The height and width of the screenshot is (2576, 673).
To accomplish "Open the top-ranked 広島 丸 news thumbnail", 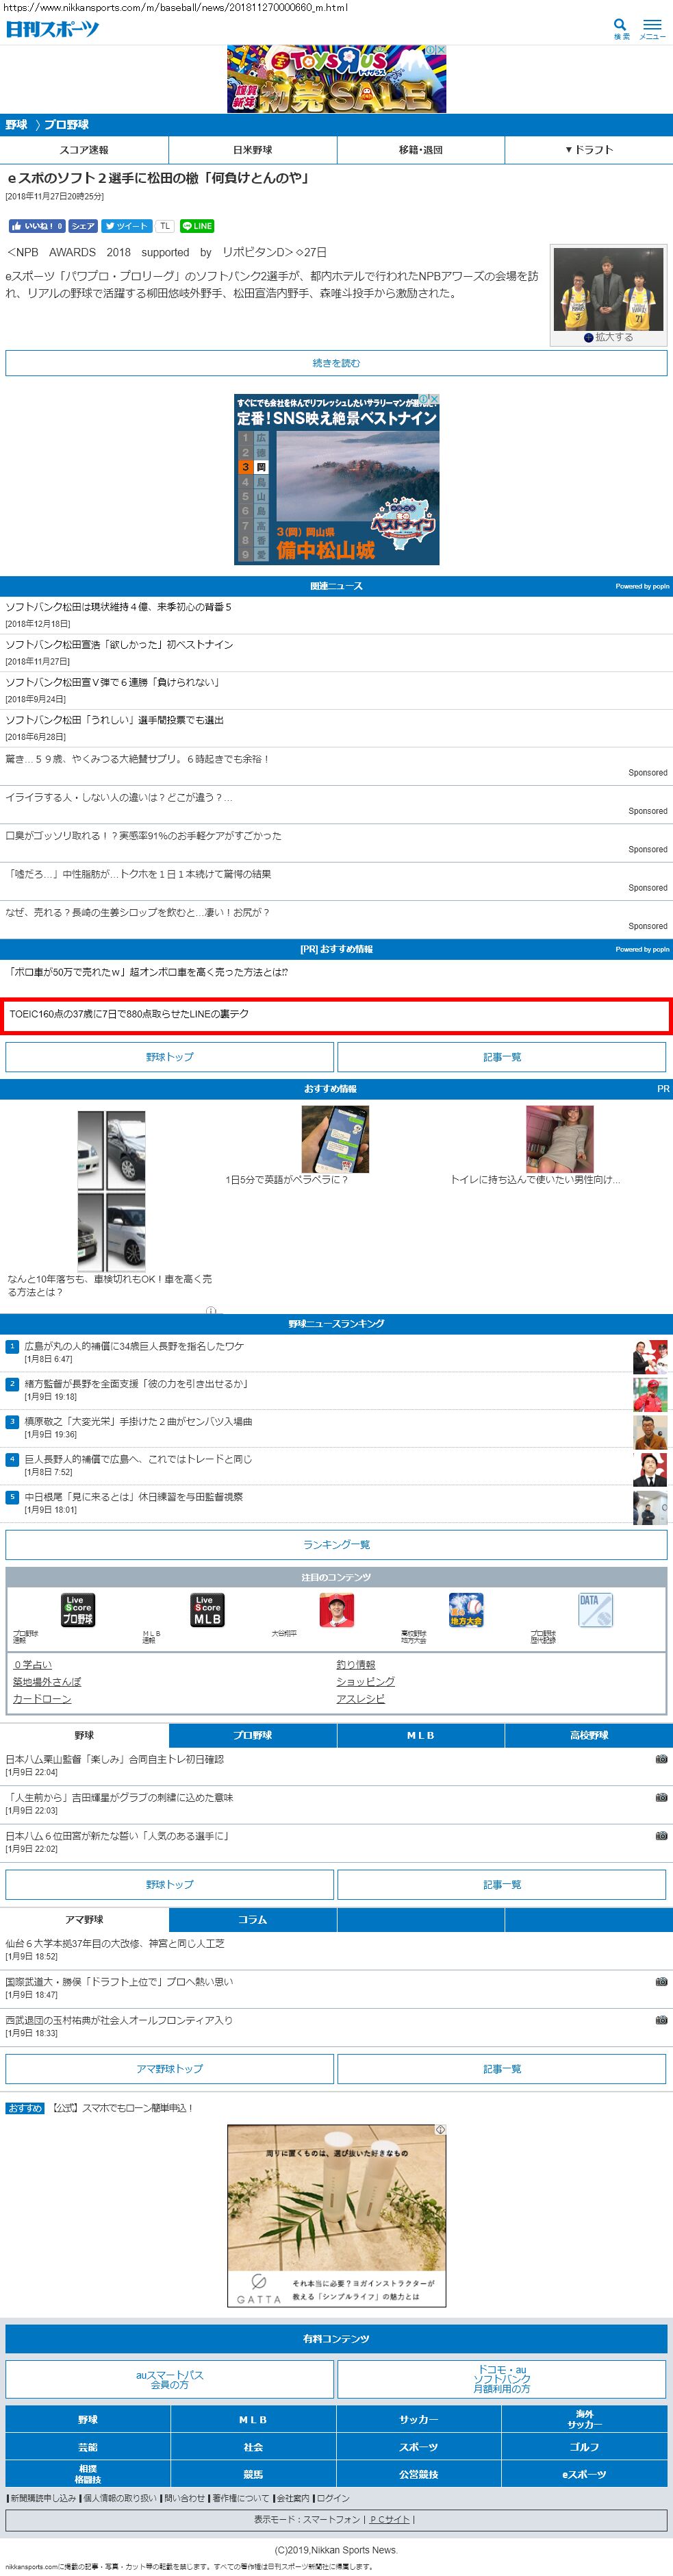I will pyautogui.click(x=650, y=1356).
